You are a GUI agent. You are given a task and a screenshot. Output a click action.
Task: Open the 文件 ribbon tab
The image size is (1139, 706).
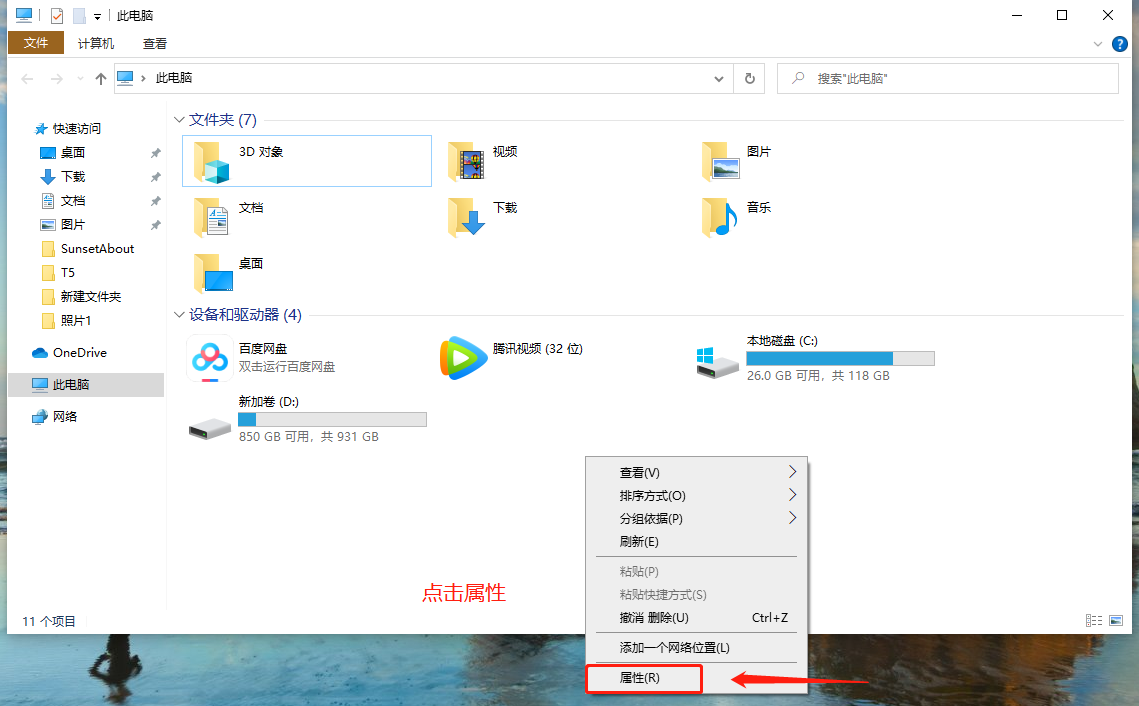pos(36,43)
